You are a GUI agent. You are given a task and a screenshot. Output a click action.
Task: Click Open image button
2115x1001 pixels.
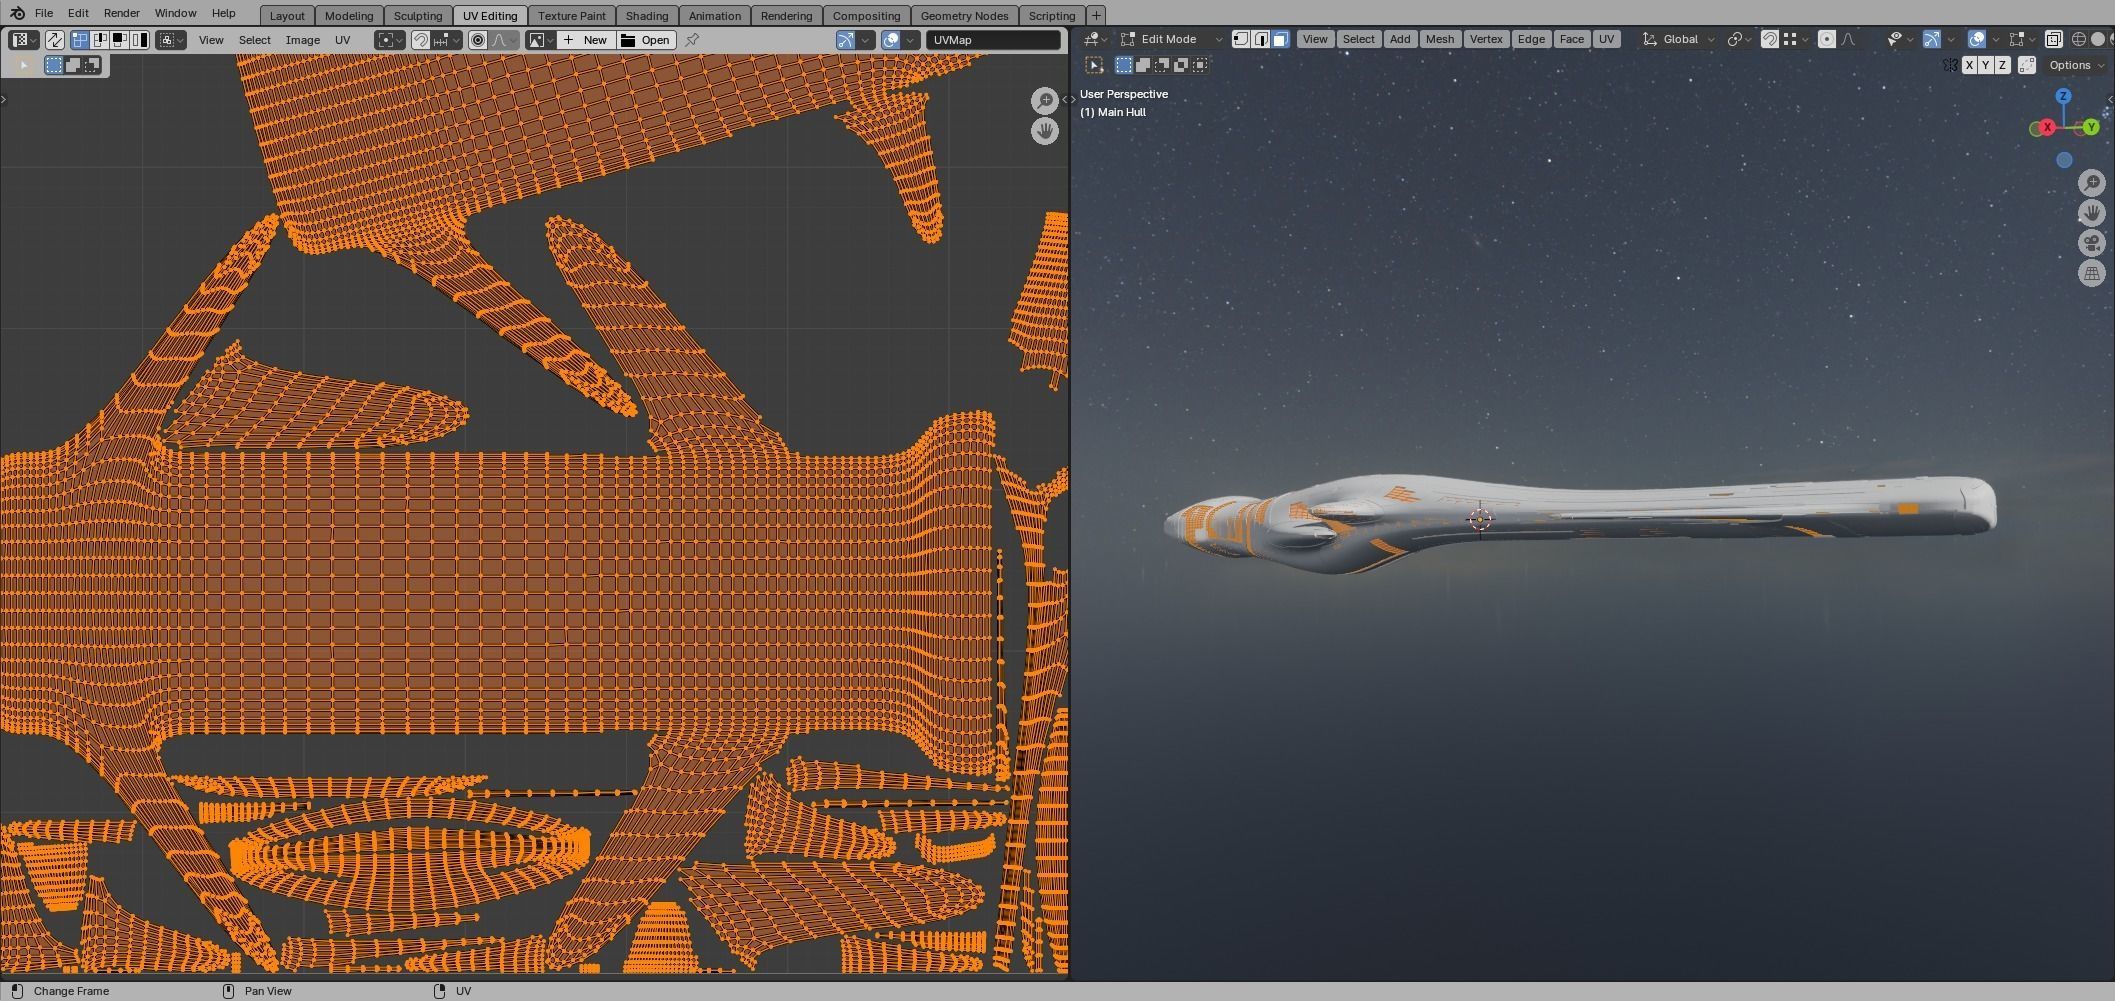click(646, 40)
